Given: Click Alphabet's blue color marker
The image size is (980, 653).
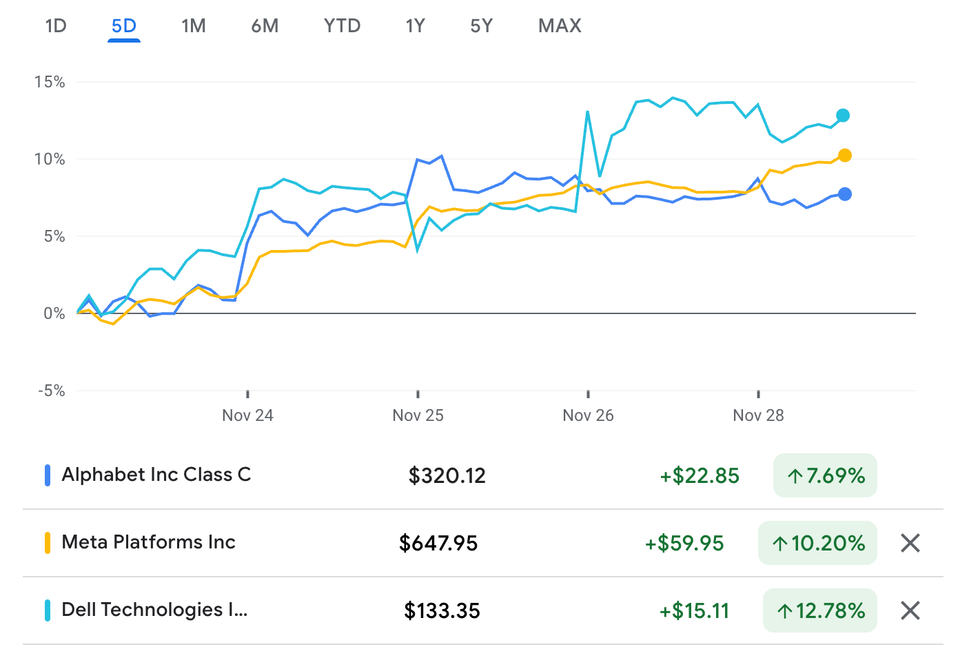Looking at the screenshot, I should (47, 476).
